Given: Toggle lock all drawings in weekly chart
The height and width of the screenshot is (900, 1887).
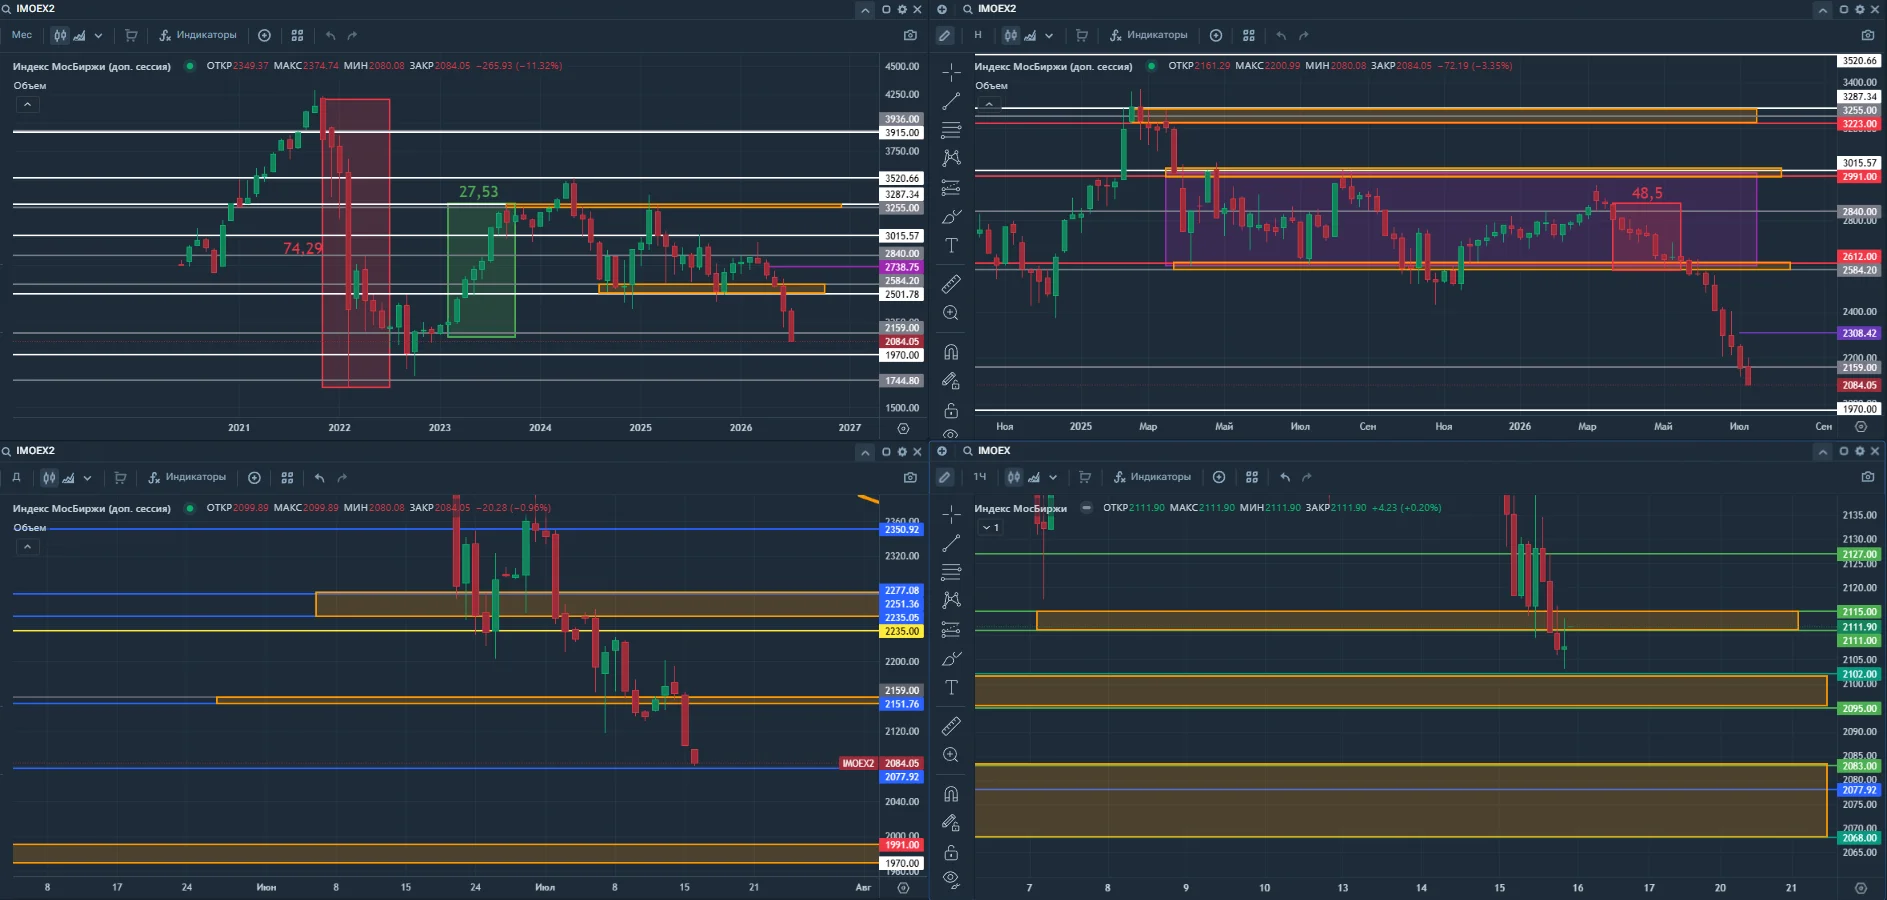Looking at the screenshot, I should [951, 410].
